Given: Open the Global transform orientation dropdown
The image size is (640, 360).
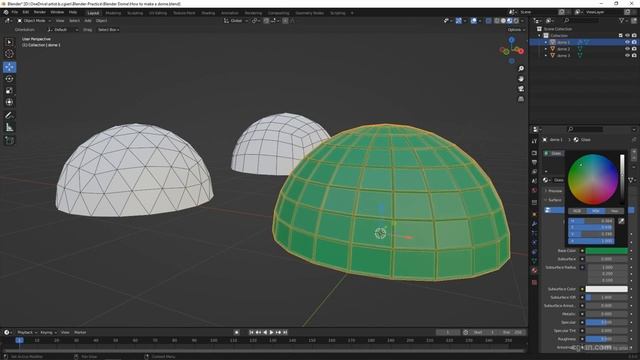Looking at the screenshot, I should [x=236, y=20].
